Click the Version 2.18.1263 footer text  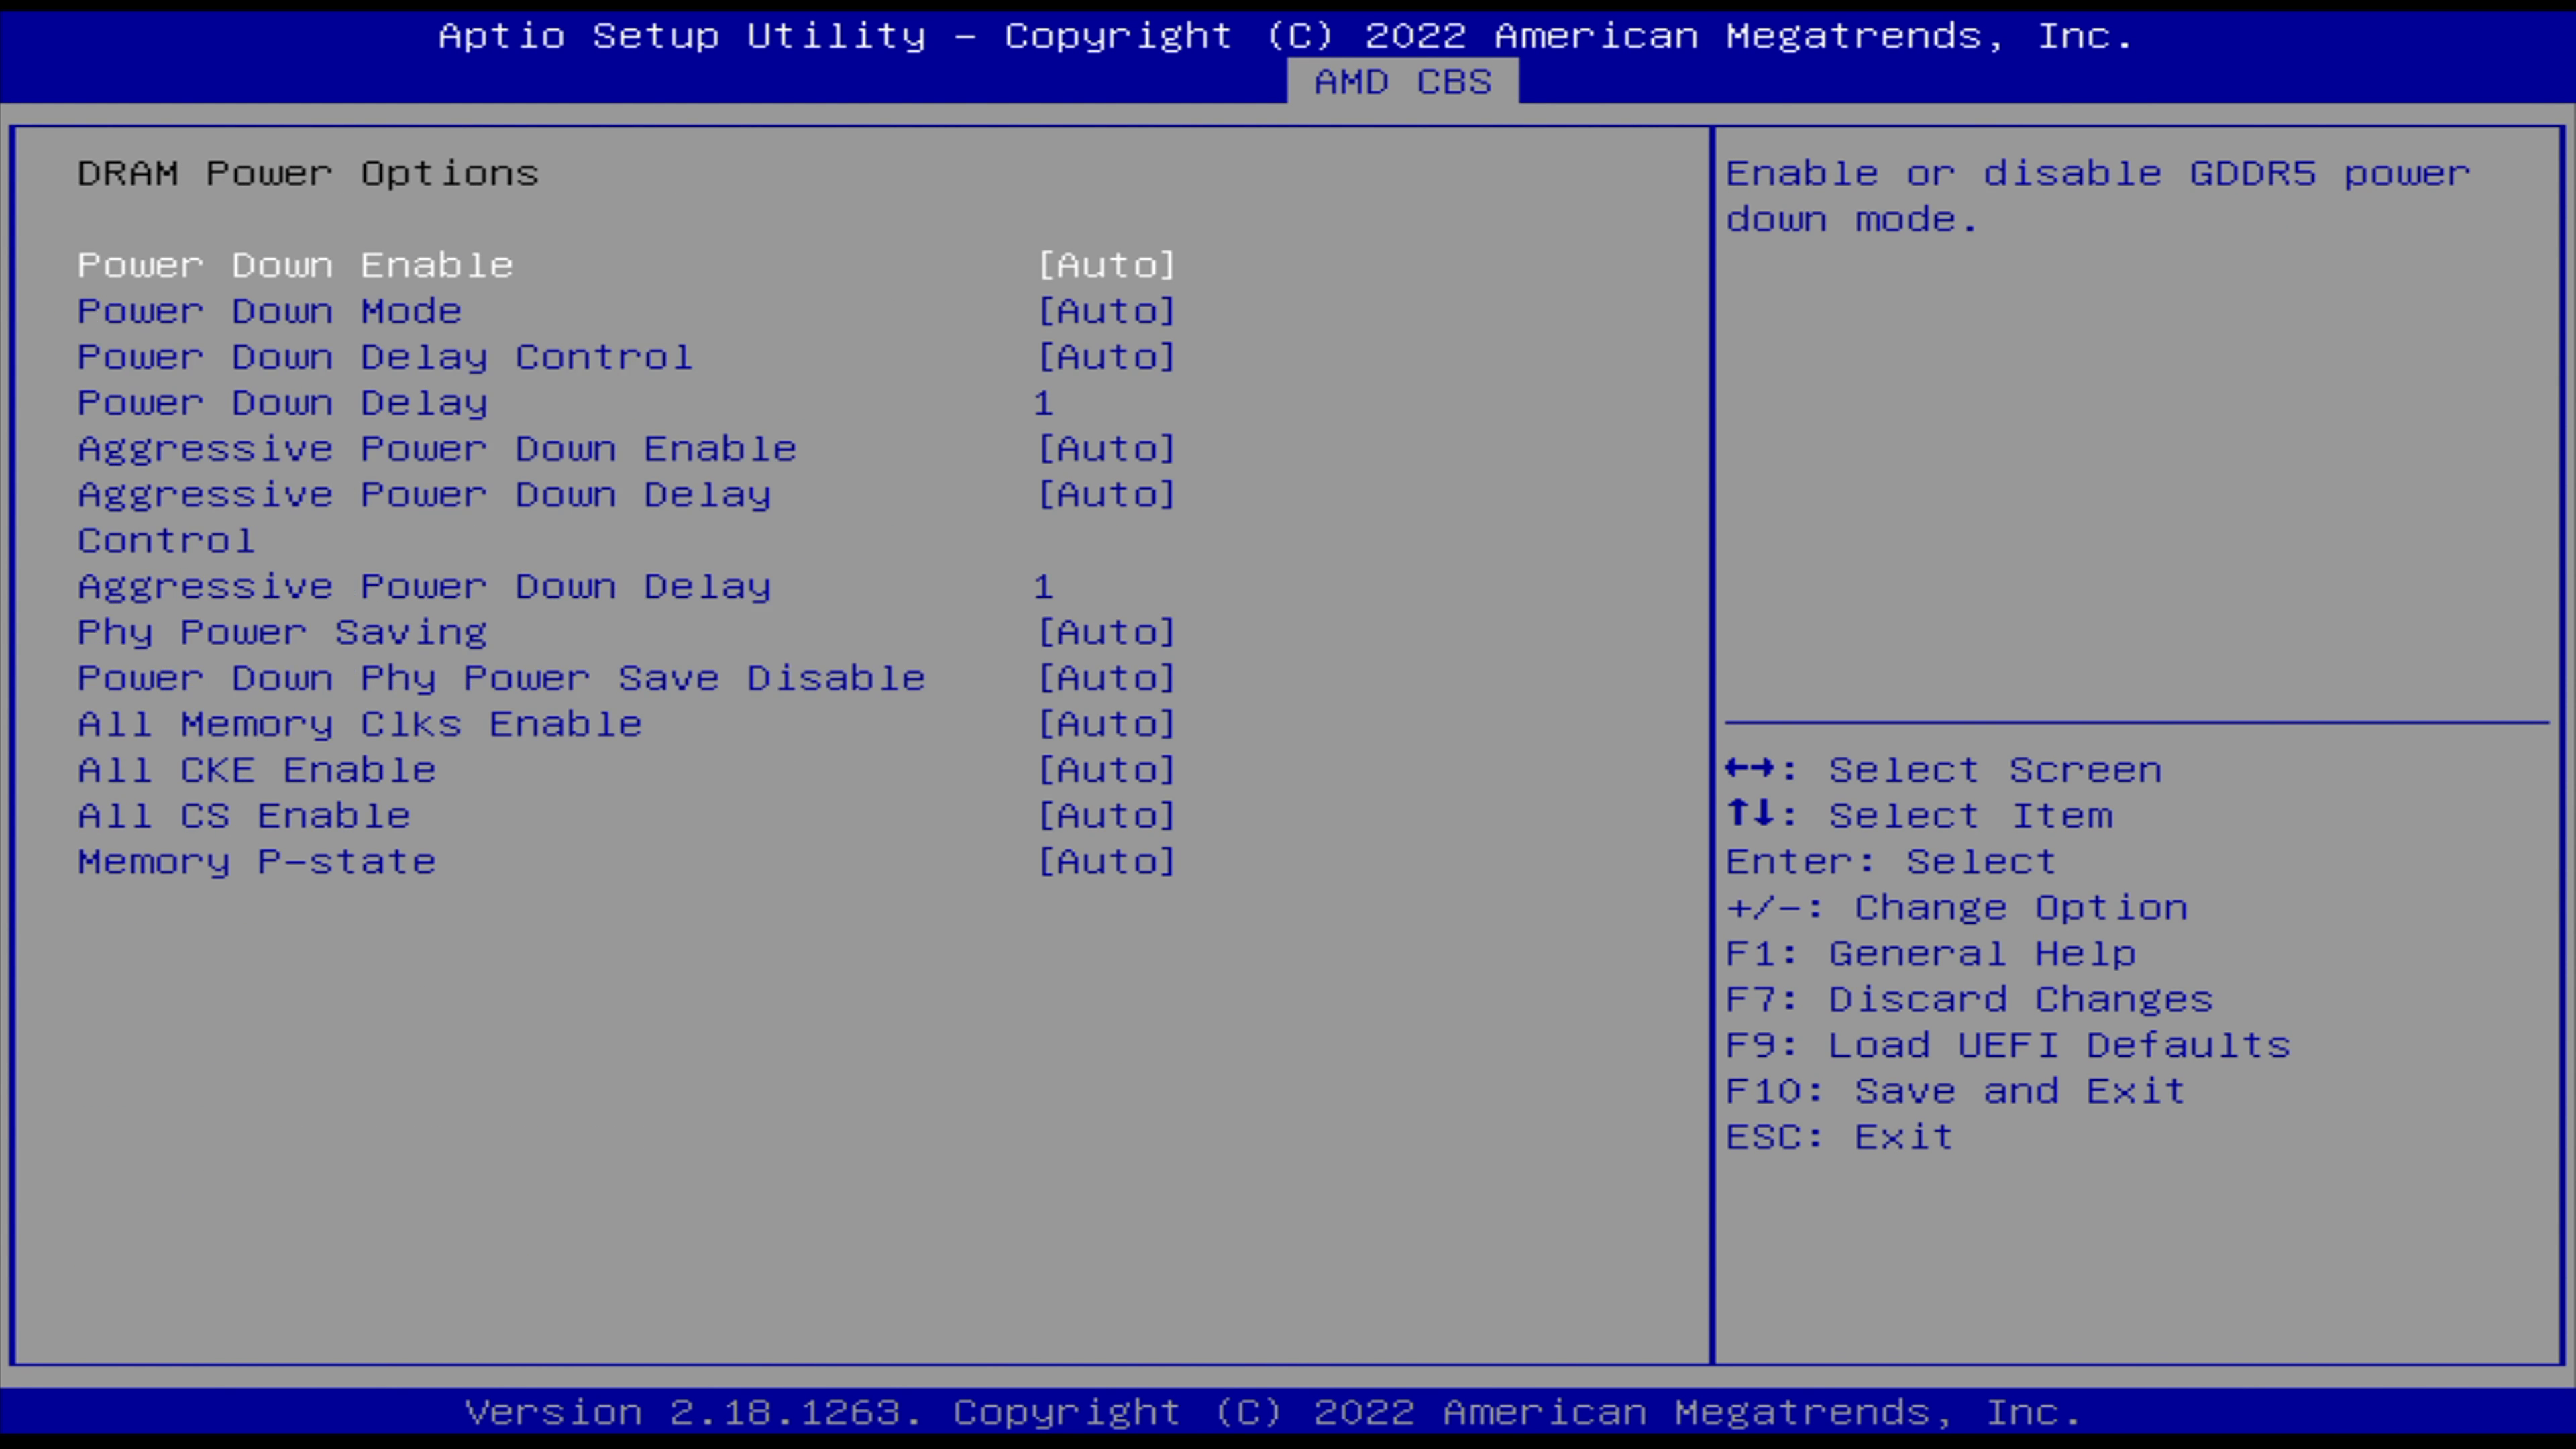1273,1413
